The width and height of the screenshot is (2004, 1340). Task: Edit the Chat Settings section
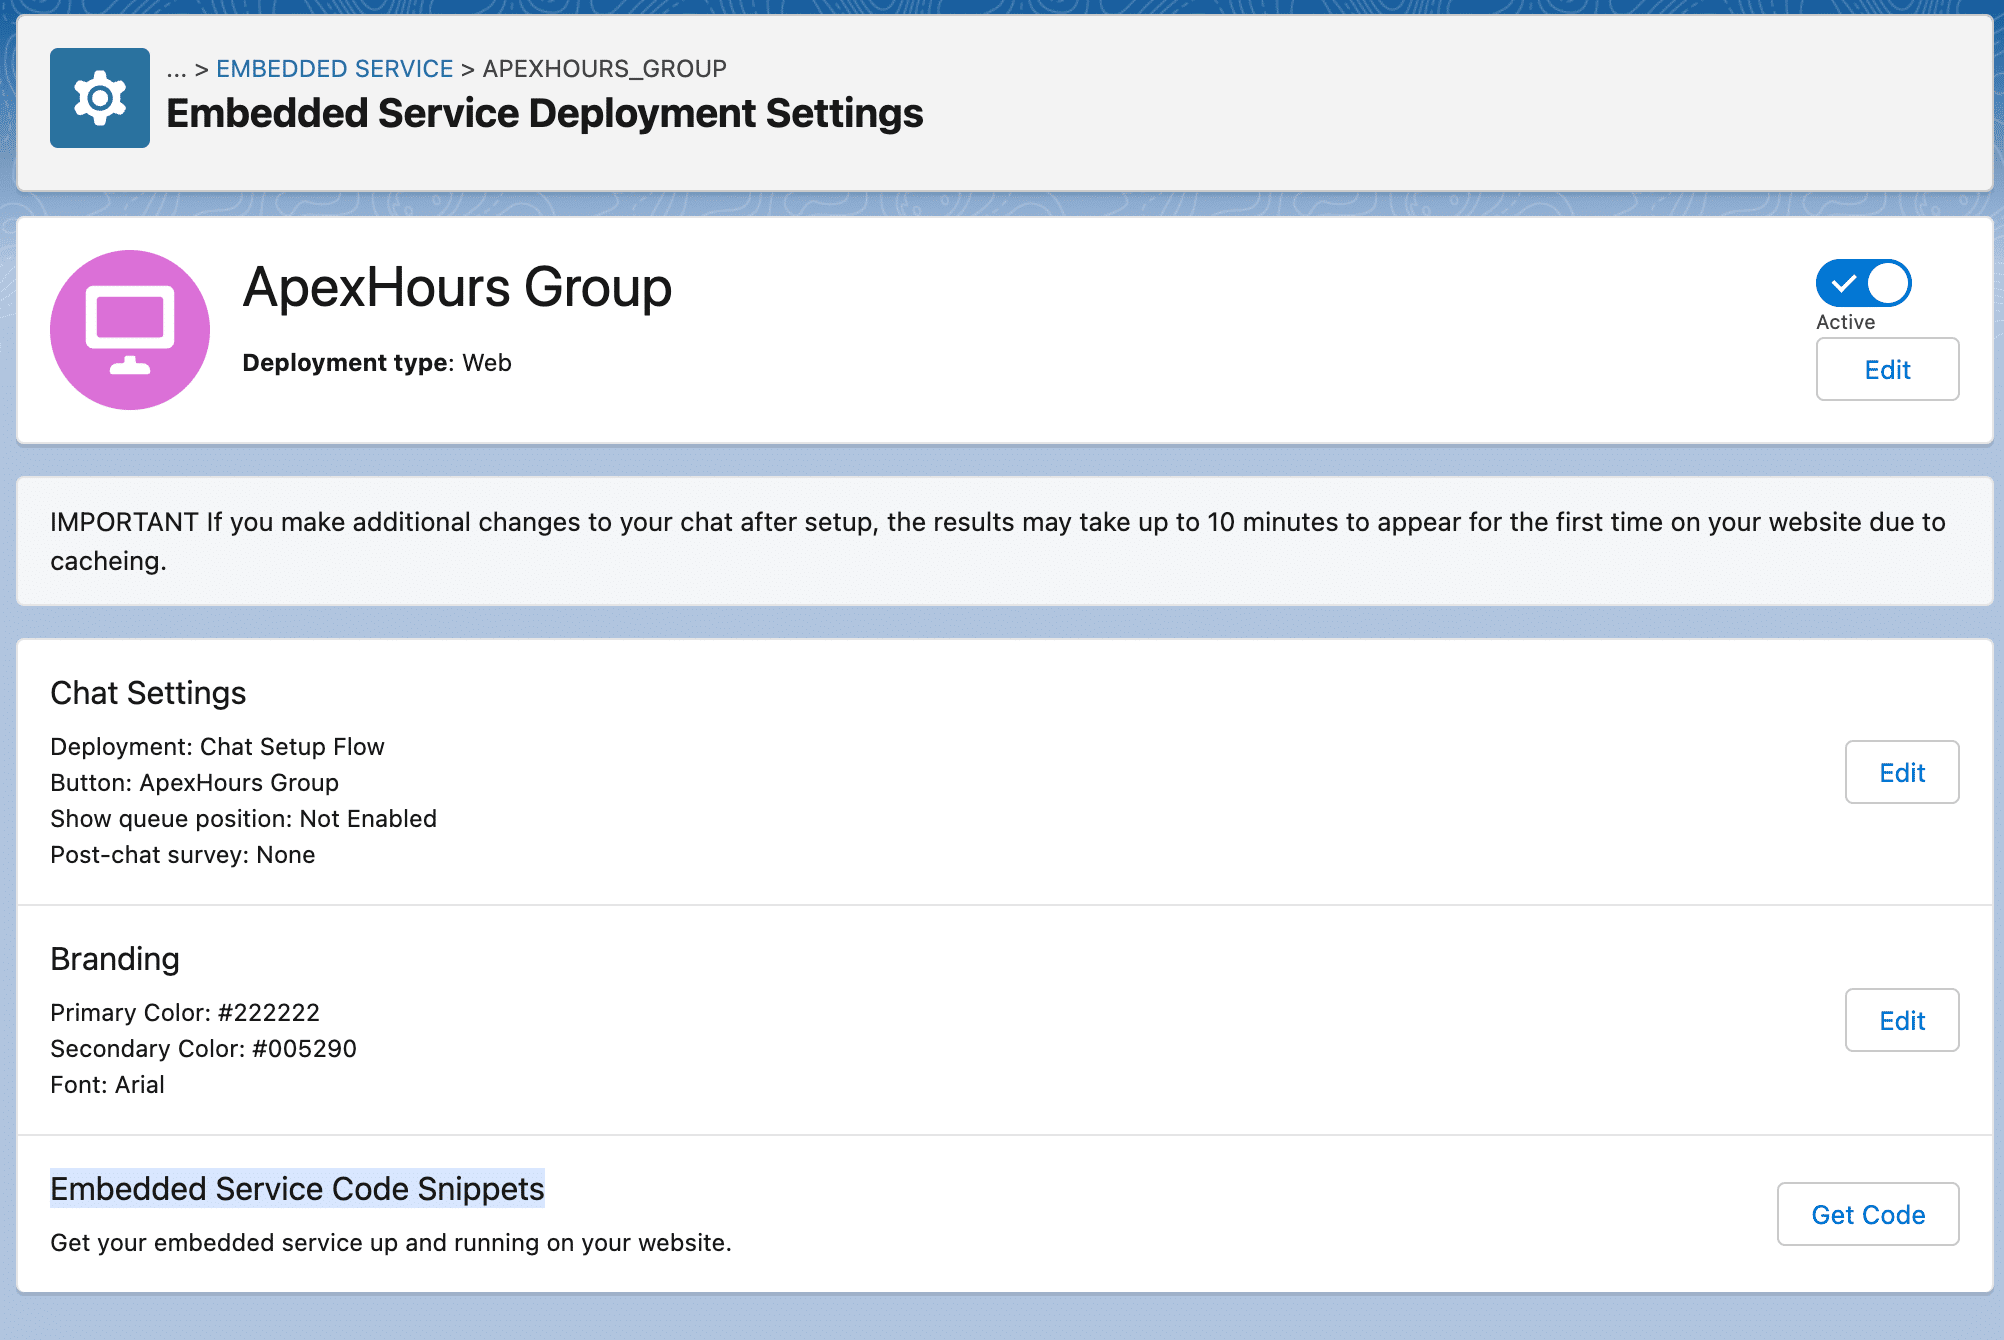(x=1901, y=771)
